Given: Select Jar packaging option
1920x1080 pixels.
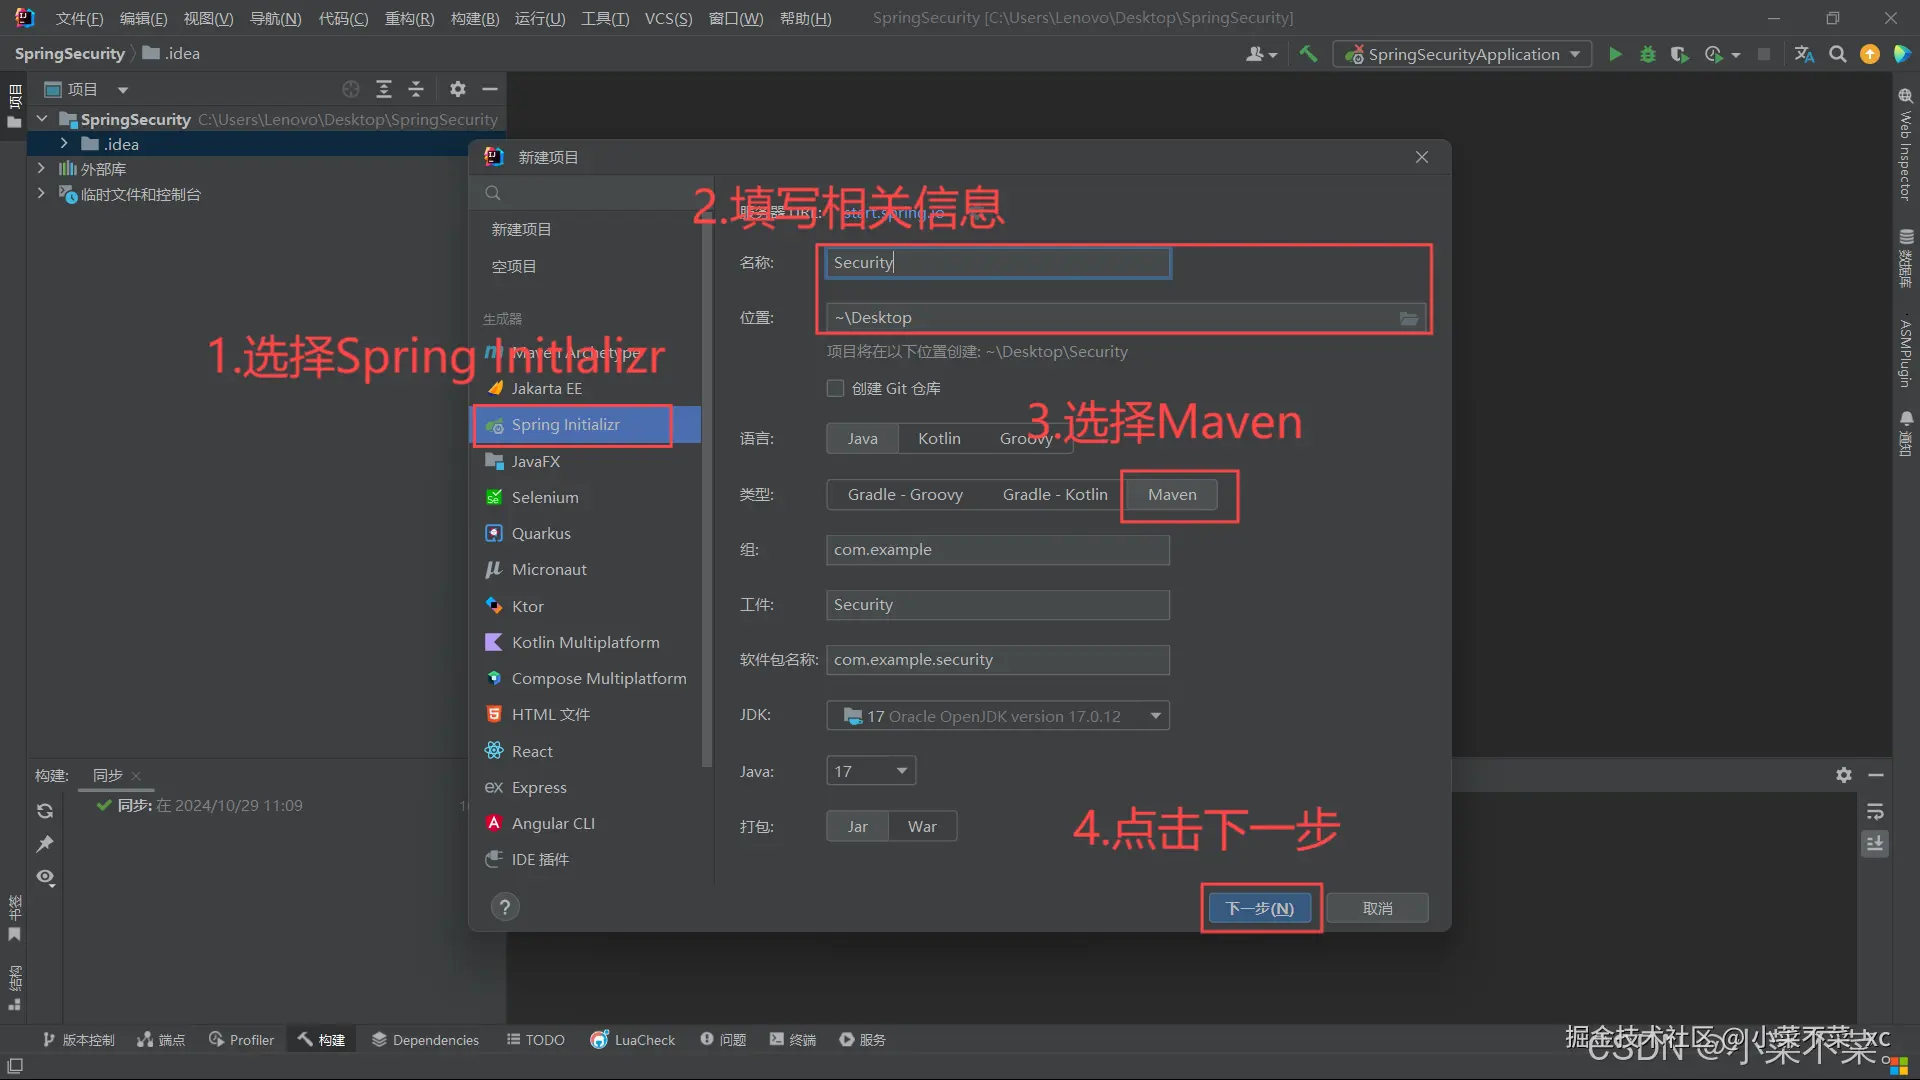Looking at the screenshot, I should (x=856, y=825).
